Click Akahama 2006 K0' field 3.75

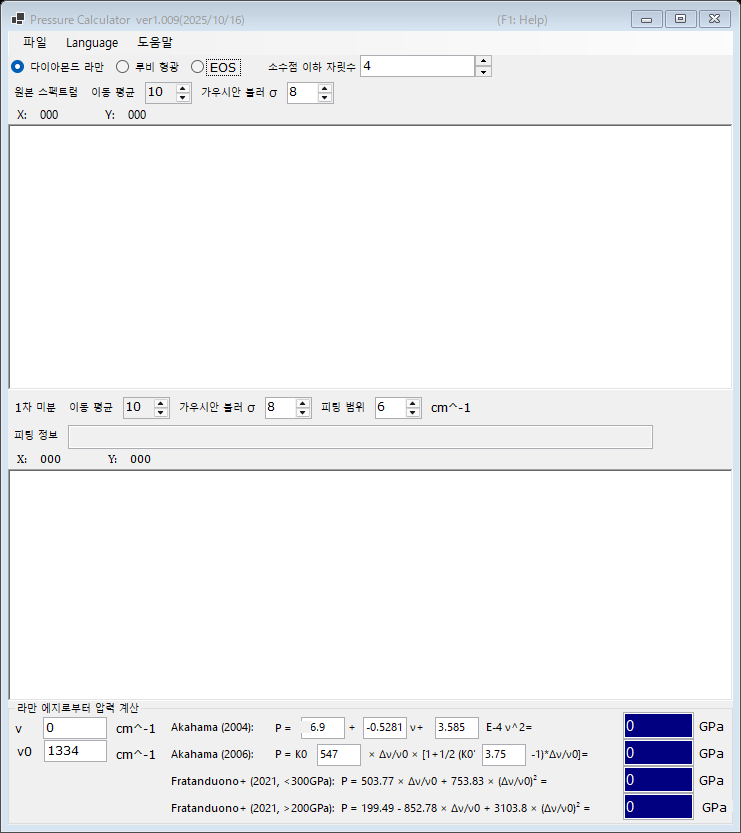click(504, 754)
